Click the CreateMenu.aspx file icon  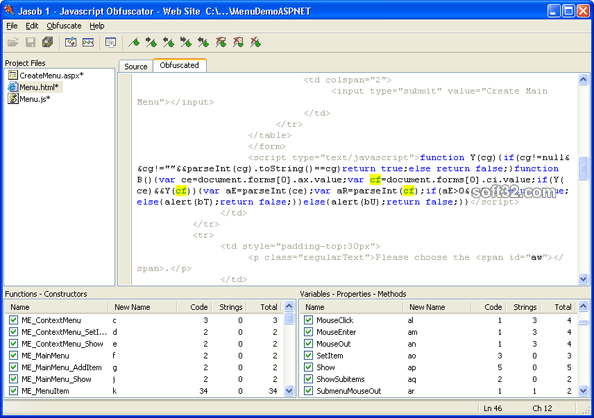13,75
